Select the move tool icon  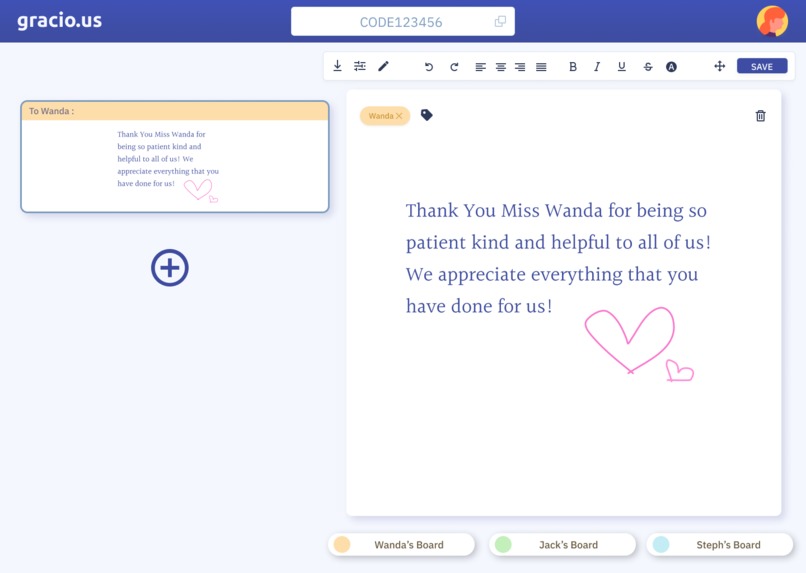(x=720, y=66)
